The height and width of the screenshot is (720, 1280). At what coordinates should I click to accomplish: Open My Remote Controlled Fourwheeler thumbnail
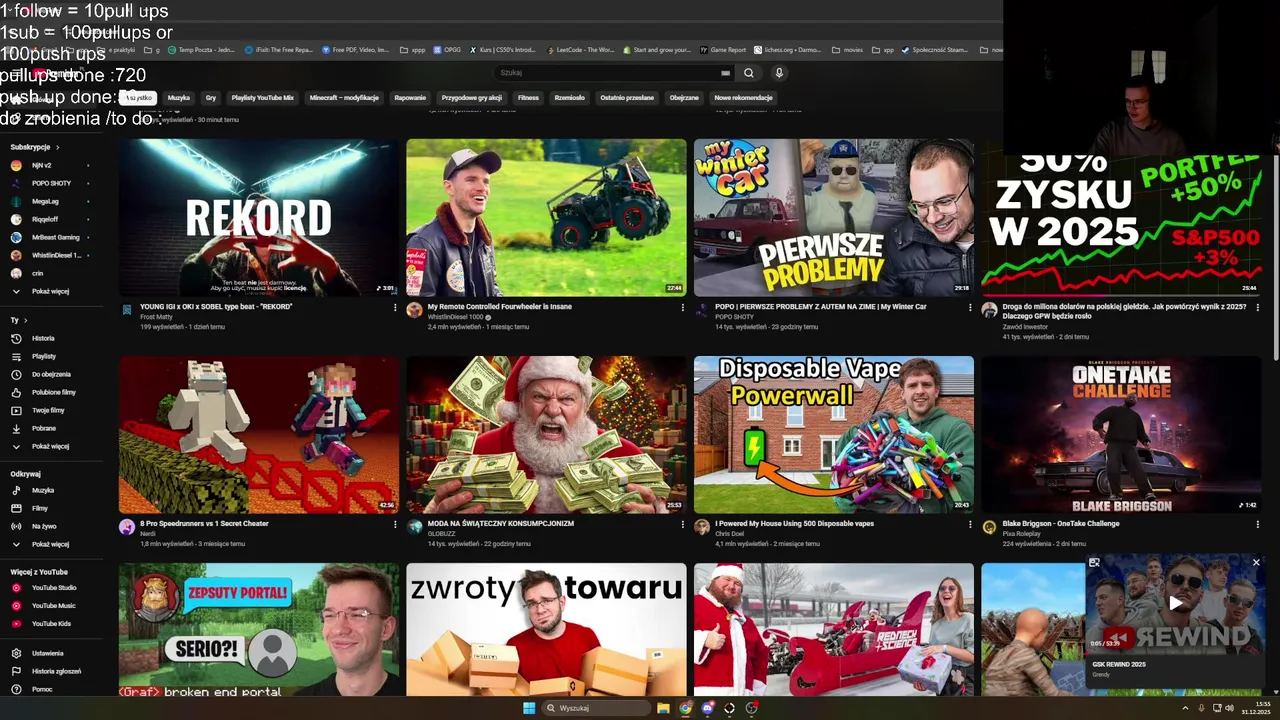(546, 217)
